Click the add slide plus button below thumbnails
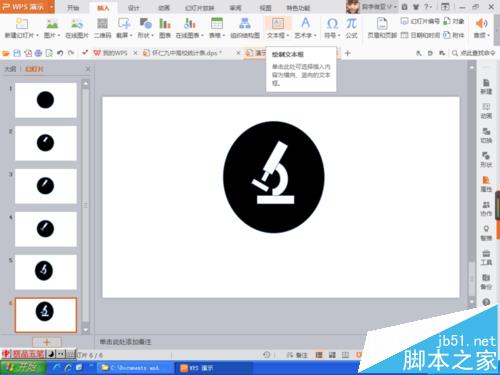 pos(47,342)
